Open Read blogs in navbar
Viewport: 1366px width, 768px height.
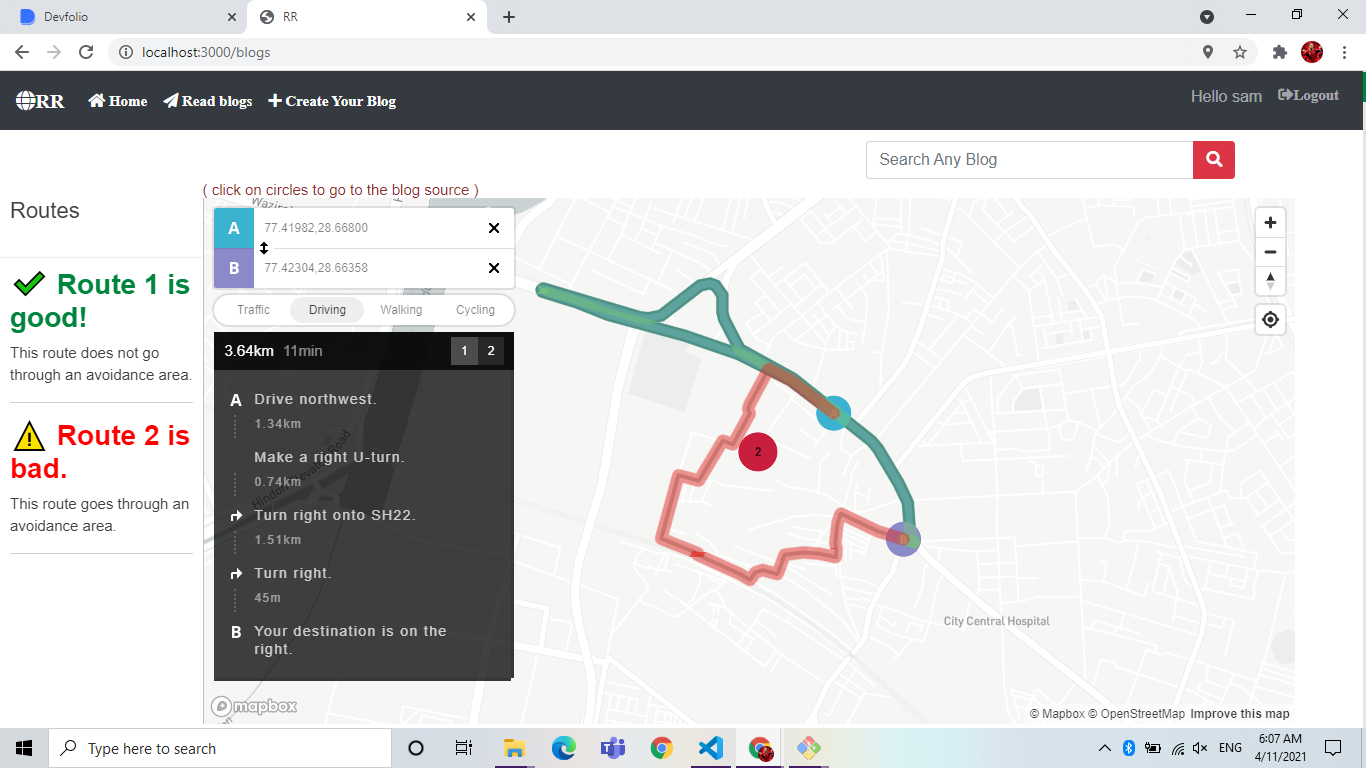[208, 101]
